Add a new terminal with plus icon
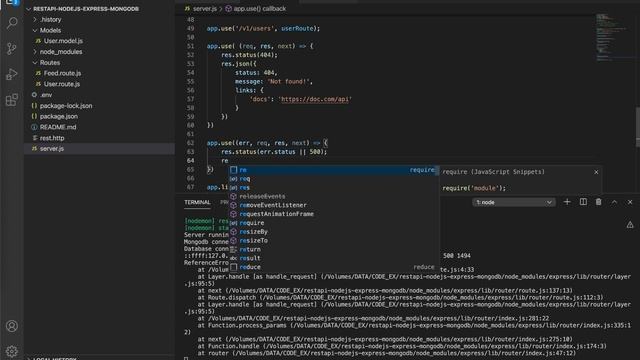 [x=567, y=202]
